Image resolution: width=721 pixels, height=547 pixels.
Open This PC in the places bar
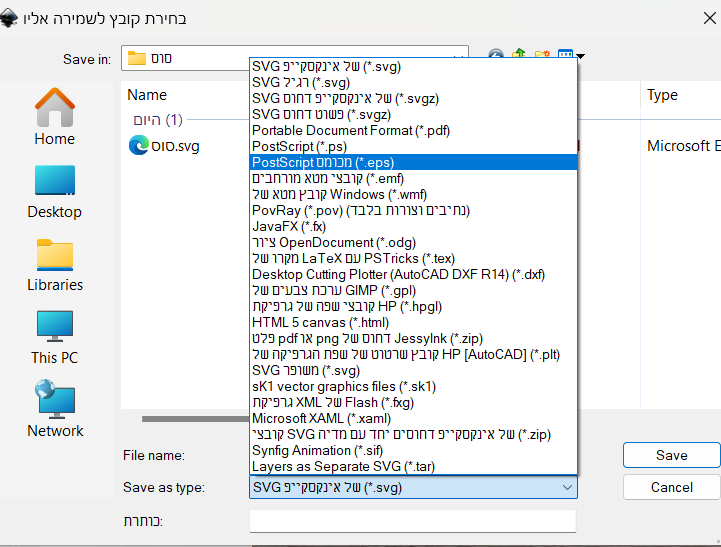(55, 338)
